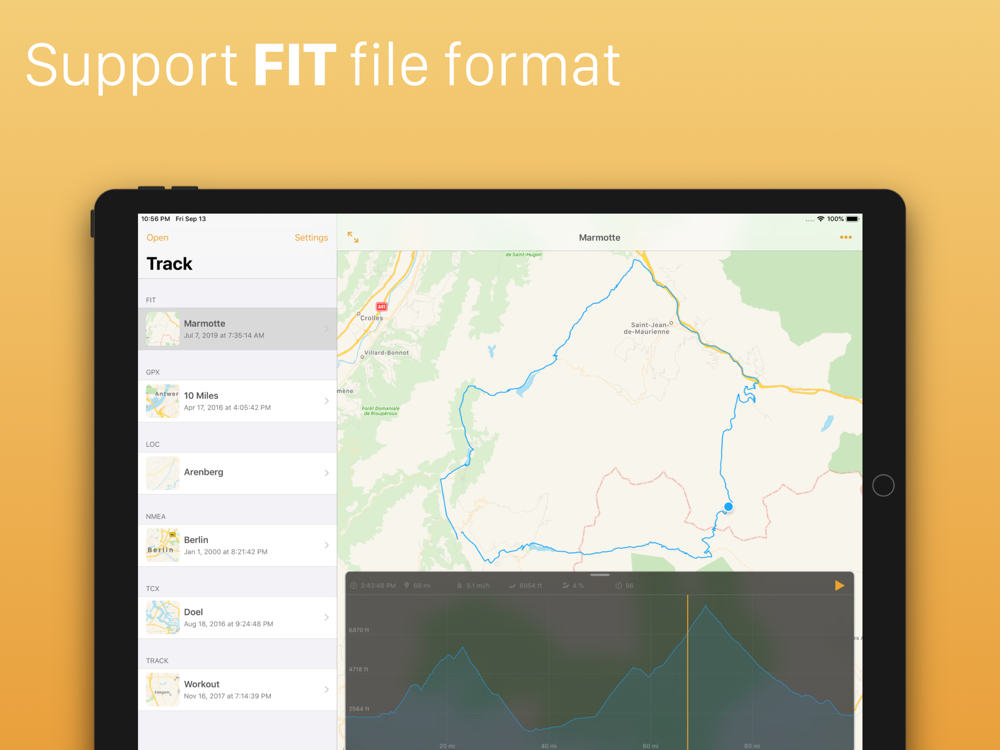Click the iPad home button
This screenshot has height=750, width=1000.
(x=883, y=485)
